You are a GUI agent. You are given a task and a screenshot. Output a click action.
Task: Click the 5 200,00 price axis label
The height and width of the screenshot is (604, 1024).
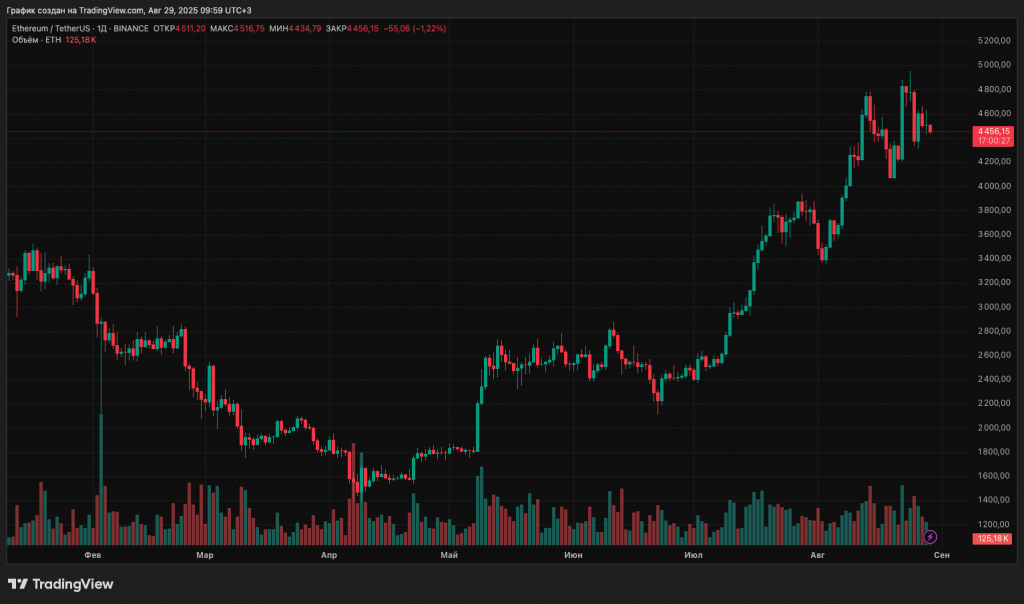(995, 41)
